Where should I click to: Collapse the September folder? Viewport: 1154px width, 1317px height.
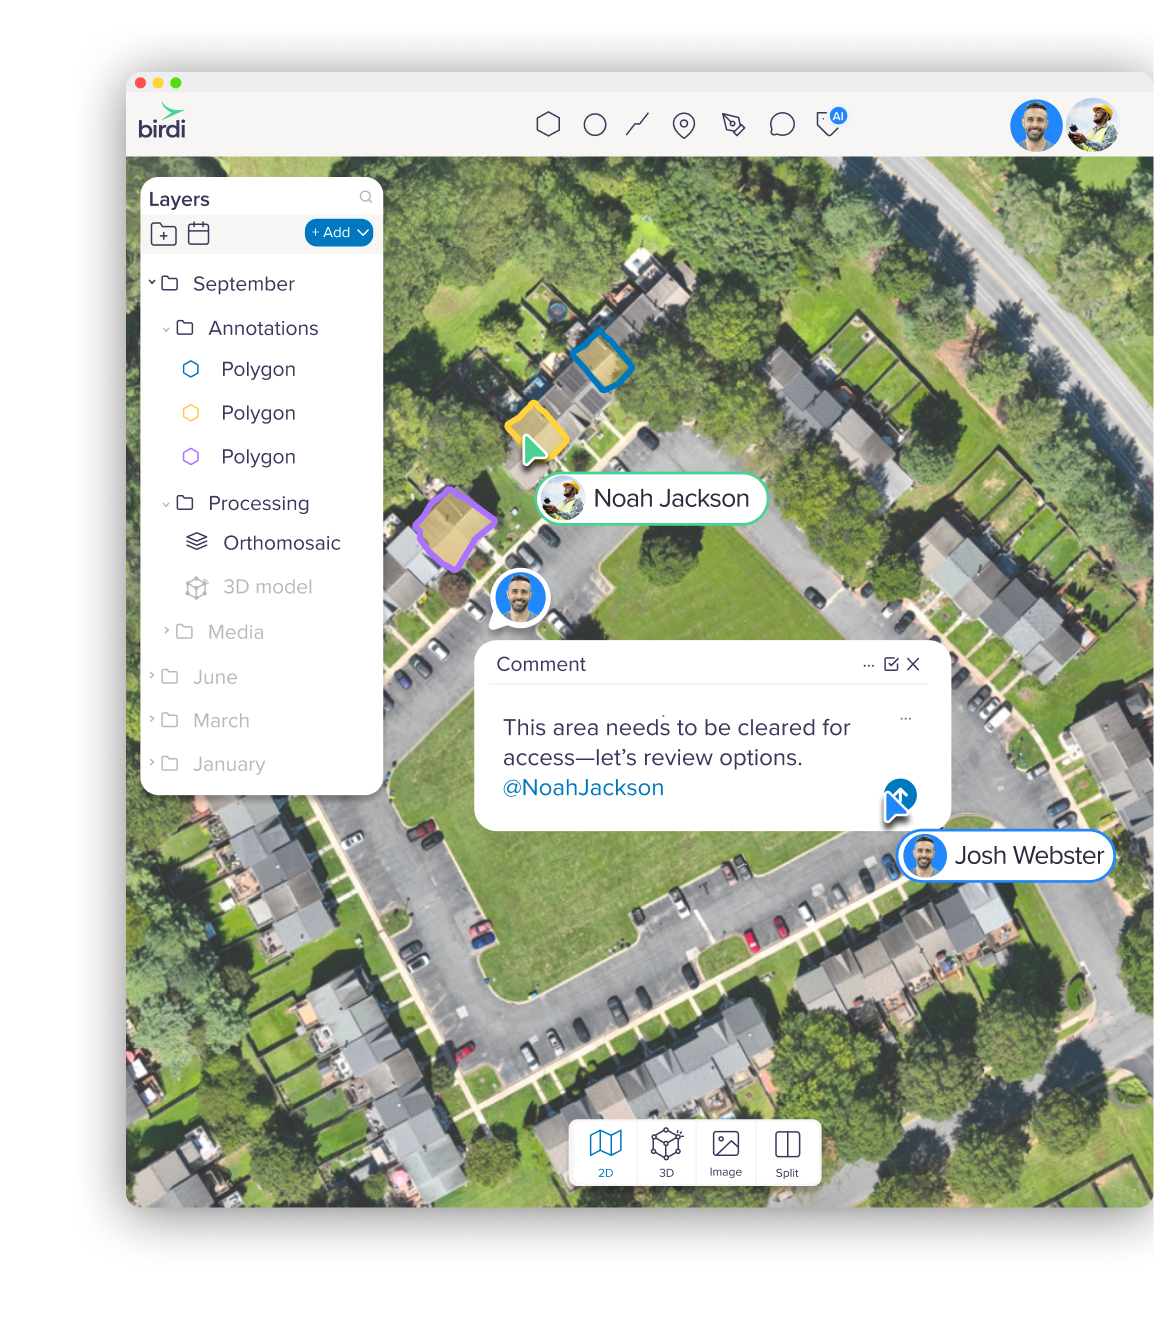[153, 283]
